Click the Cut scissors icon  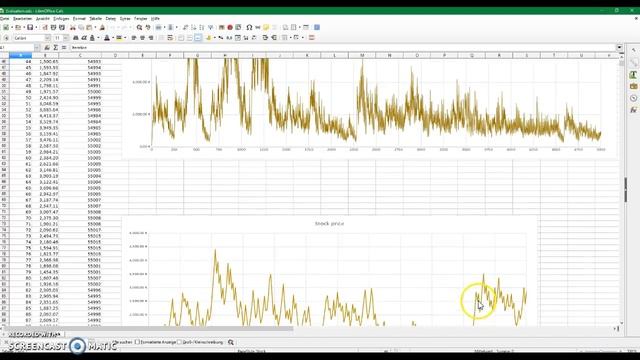[x=73, y=27]
